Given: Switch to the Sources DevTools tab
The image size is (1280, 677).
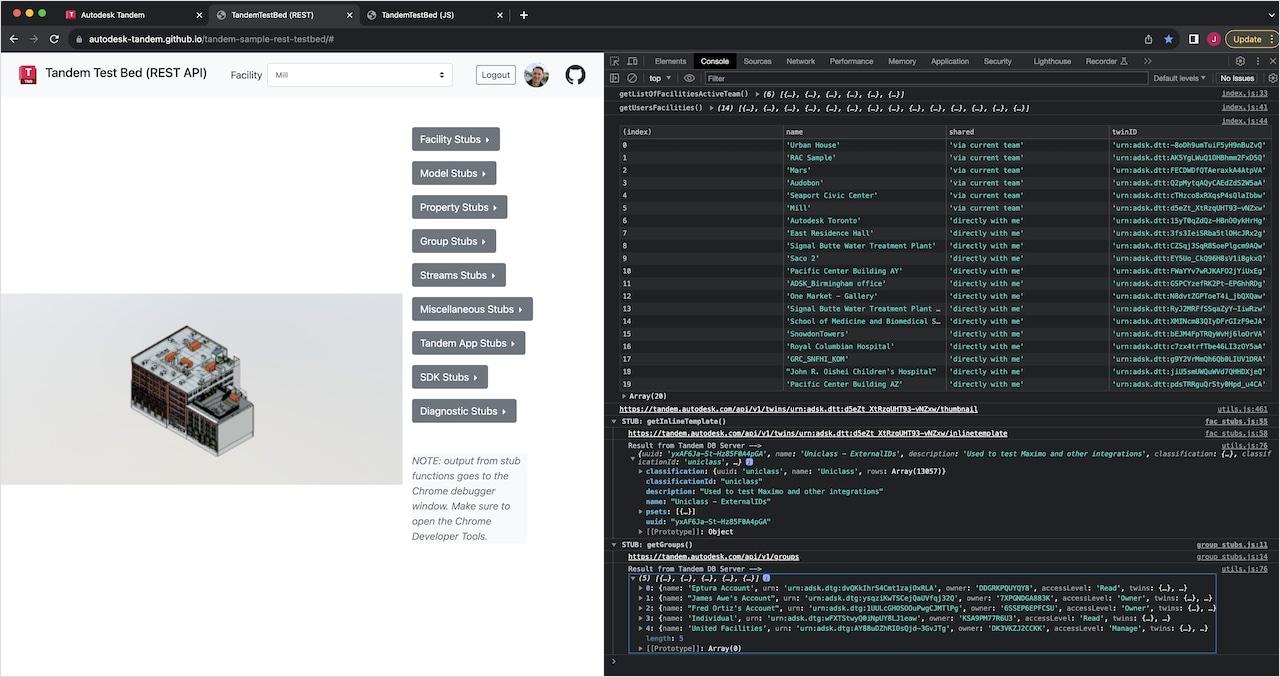Looking at the screenshot, I should (x=757, y=61).
